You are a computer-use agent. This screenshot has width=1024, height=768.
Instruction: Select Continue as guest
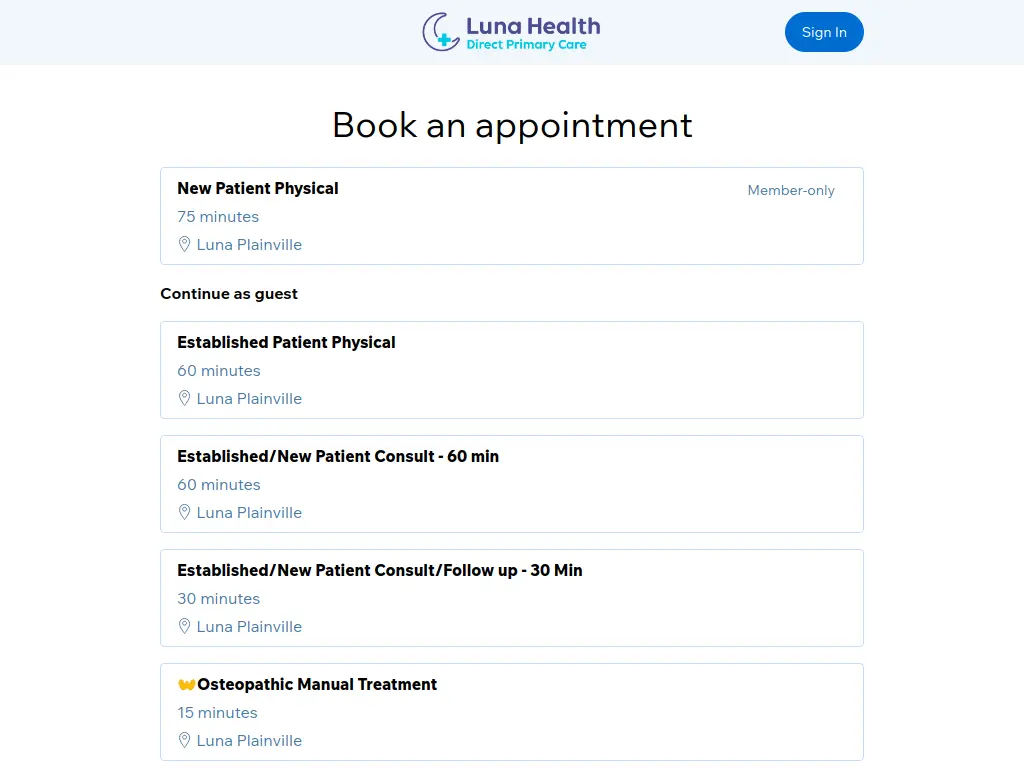point(228,293)
